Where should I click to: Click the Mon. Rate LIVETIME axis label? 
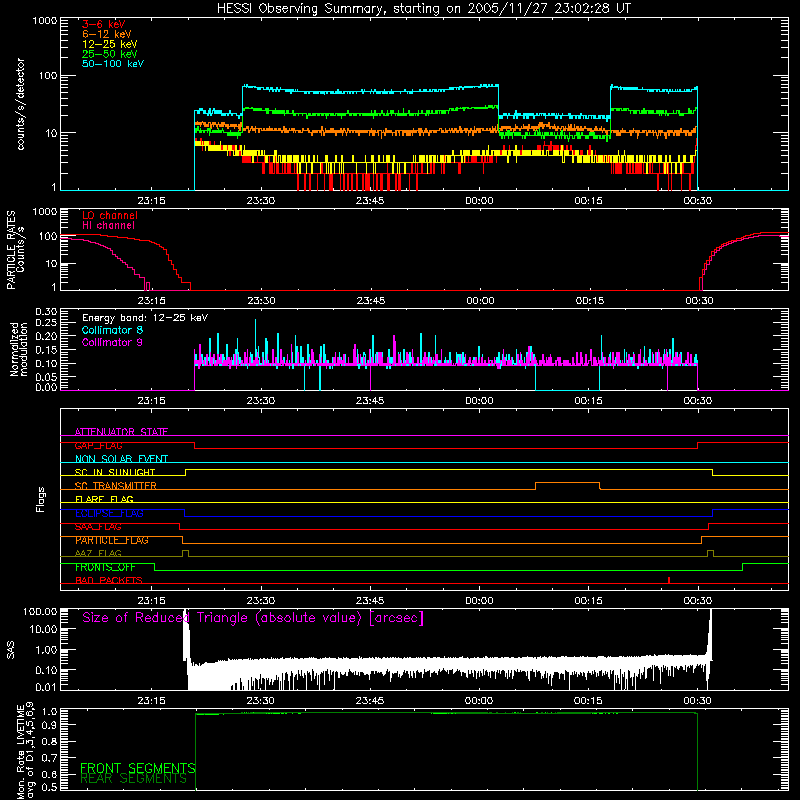click(25, 751)
